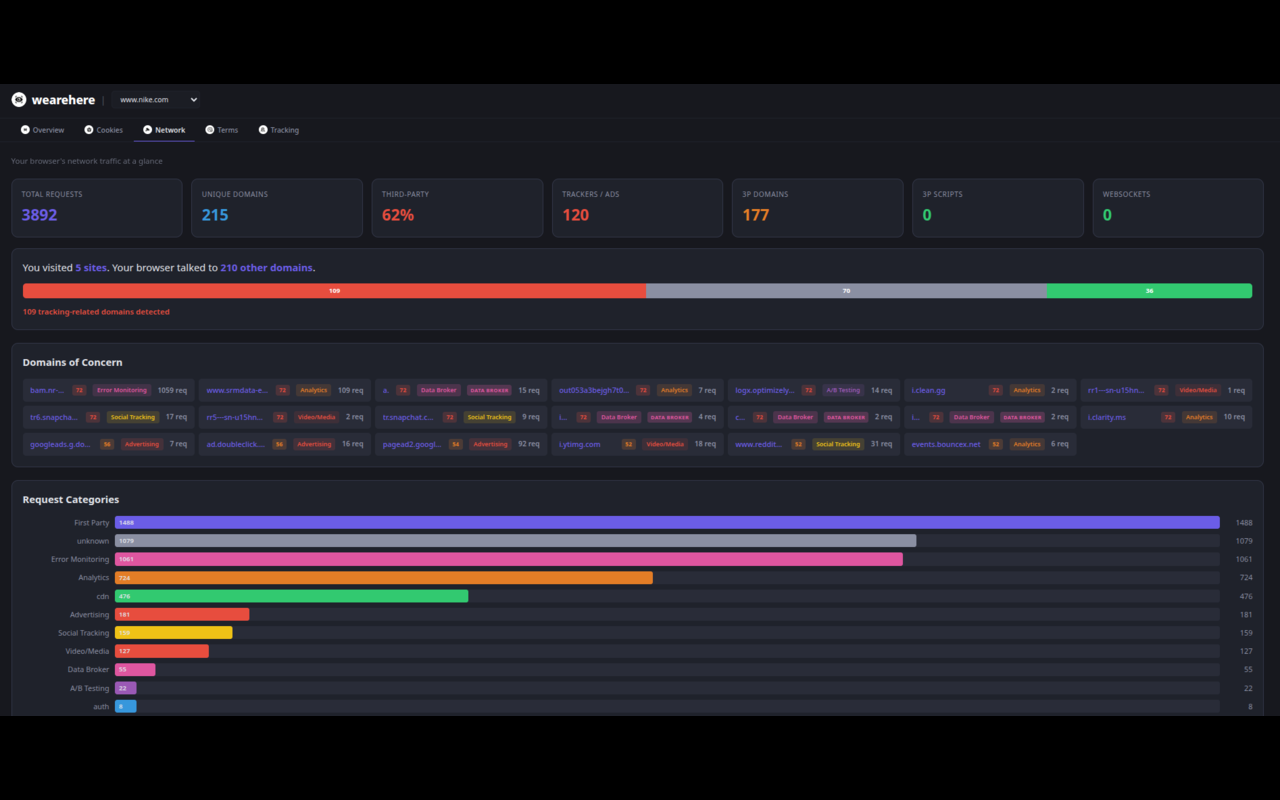Click the gray 70 bar segment
1280x800 pixels.
[x=846, y=291]
